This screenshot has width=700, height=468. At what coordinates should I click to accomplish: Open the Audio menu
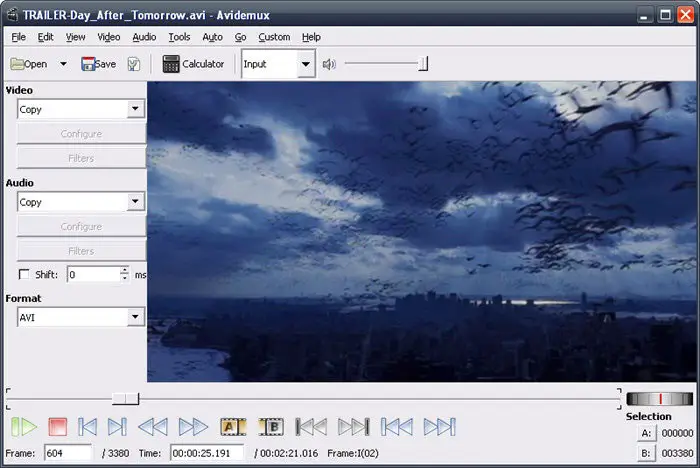point(144,37)
